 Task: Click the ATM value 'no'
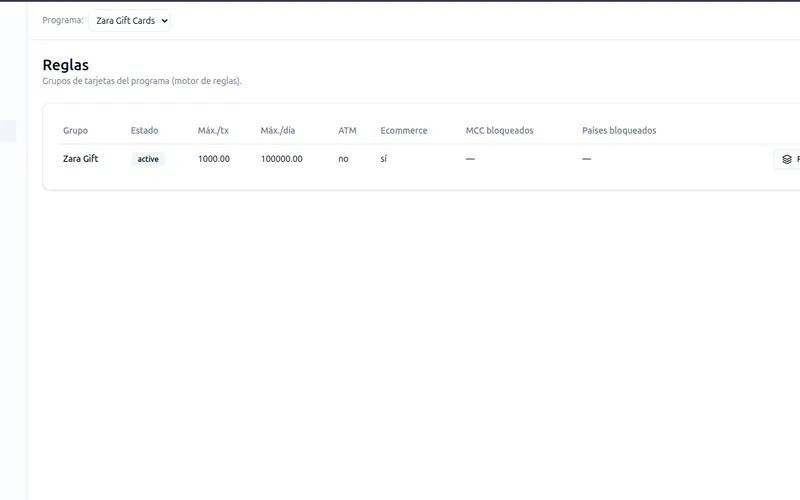(x=343, y=159)
